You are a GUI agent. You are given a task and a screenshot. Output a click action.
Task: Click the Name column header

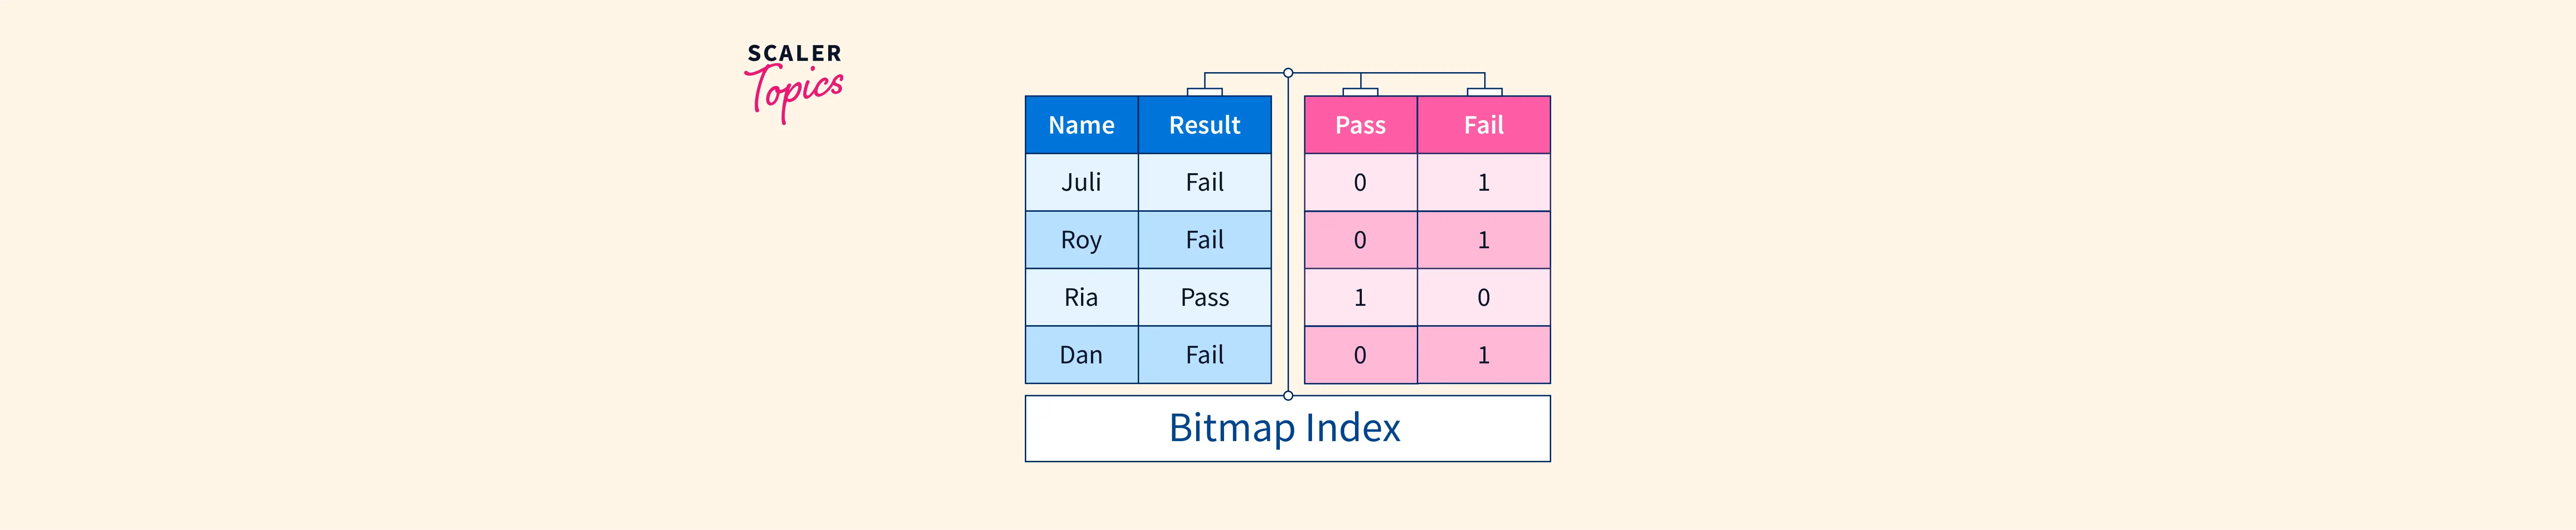click(1081, 125)
